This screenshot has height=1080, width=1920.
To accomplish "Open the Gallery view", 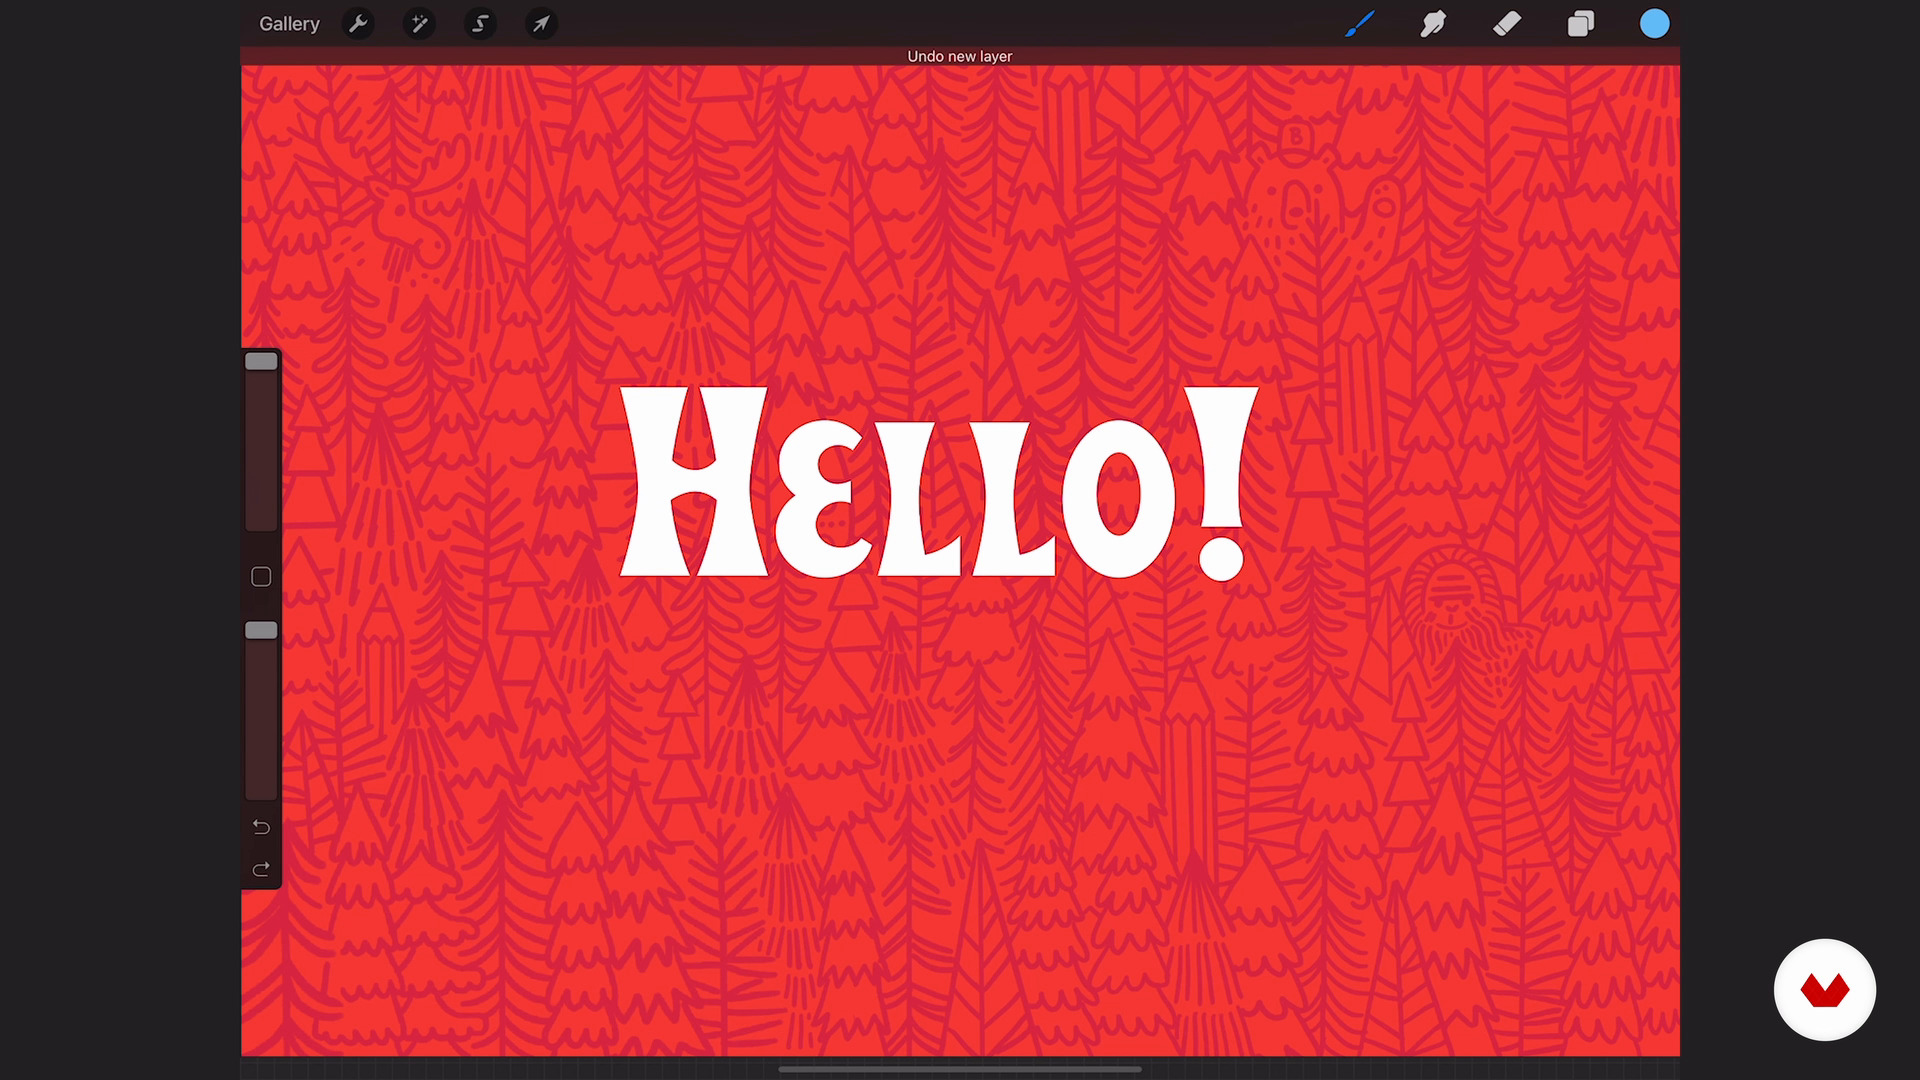I will 289,24.
